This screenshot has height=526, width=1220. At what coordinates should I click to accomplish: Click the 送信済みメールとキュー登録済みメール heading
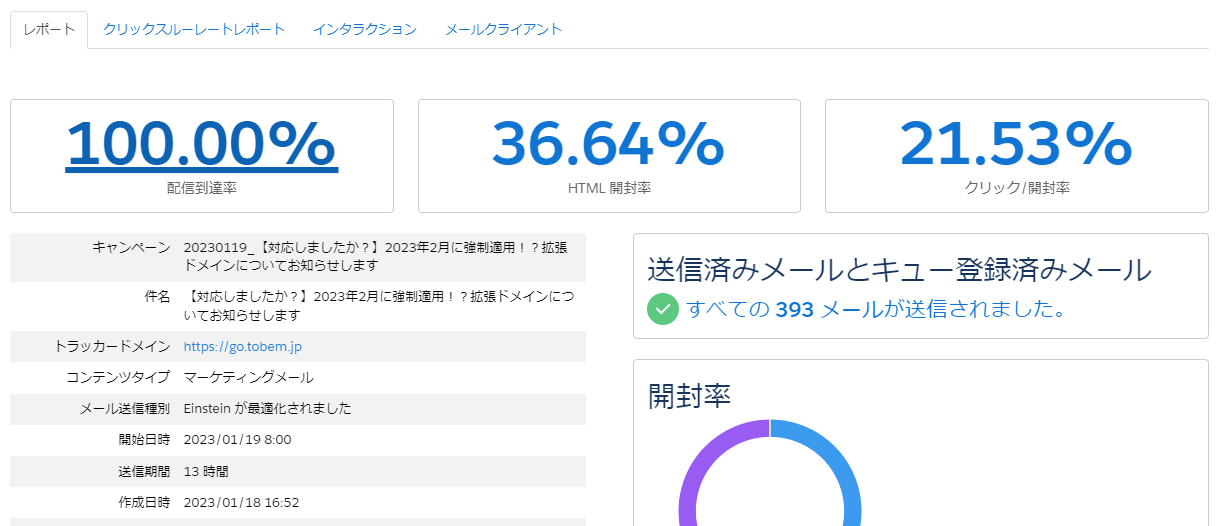coord(899,270)
